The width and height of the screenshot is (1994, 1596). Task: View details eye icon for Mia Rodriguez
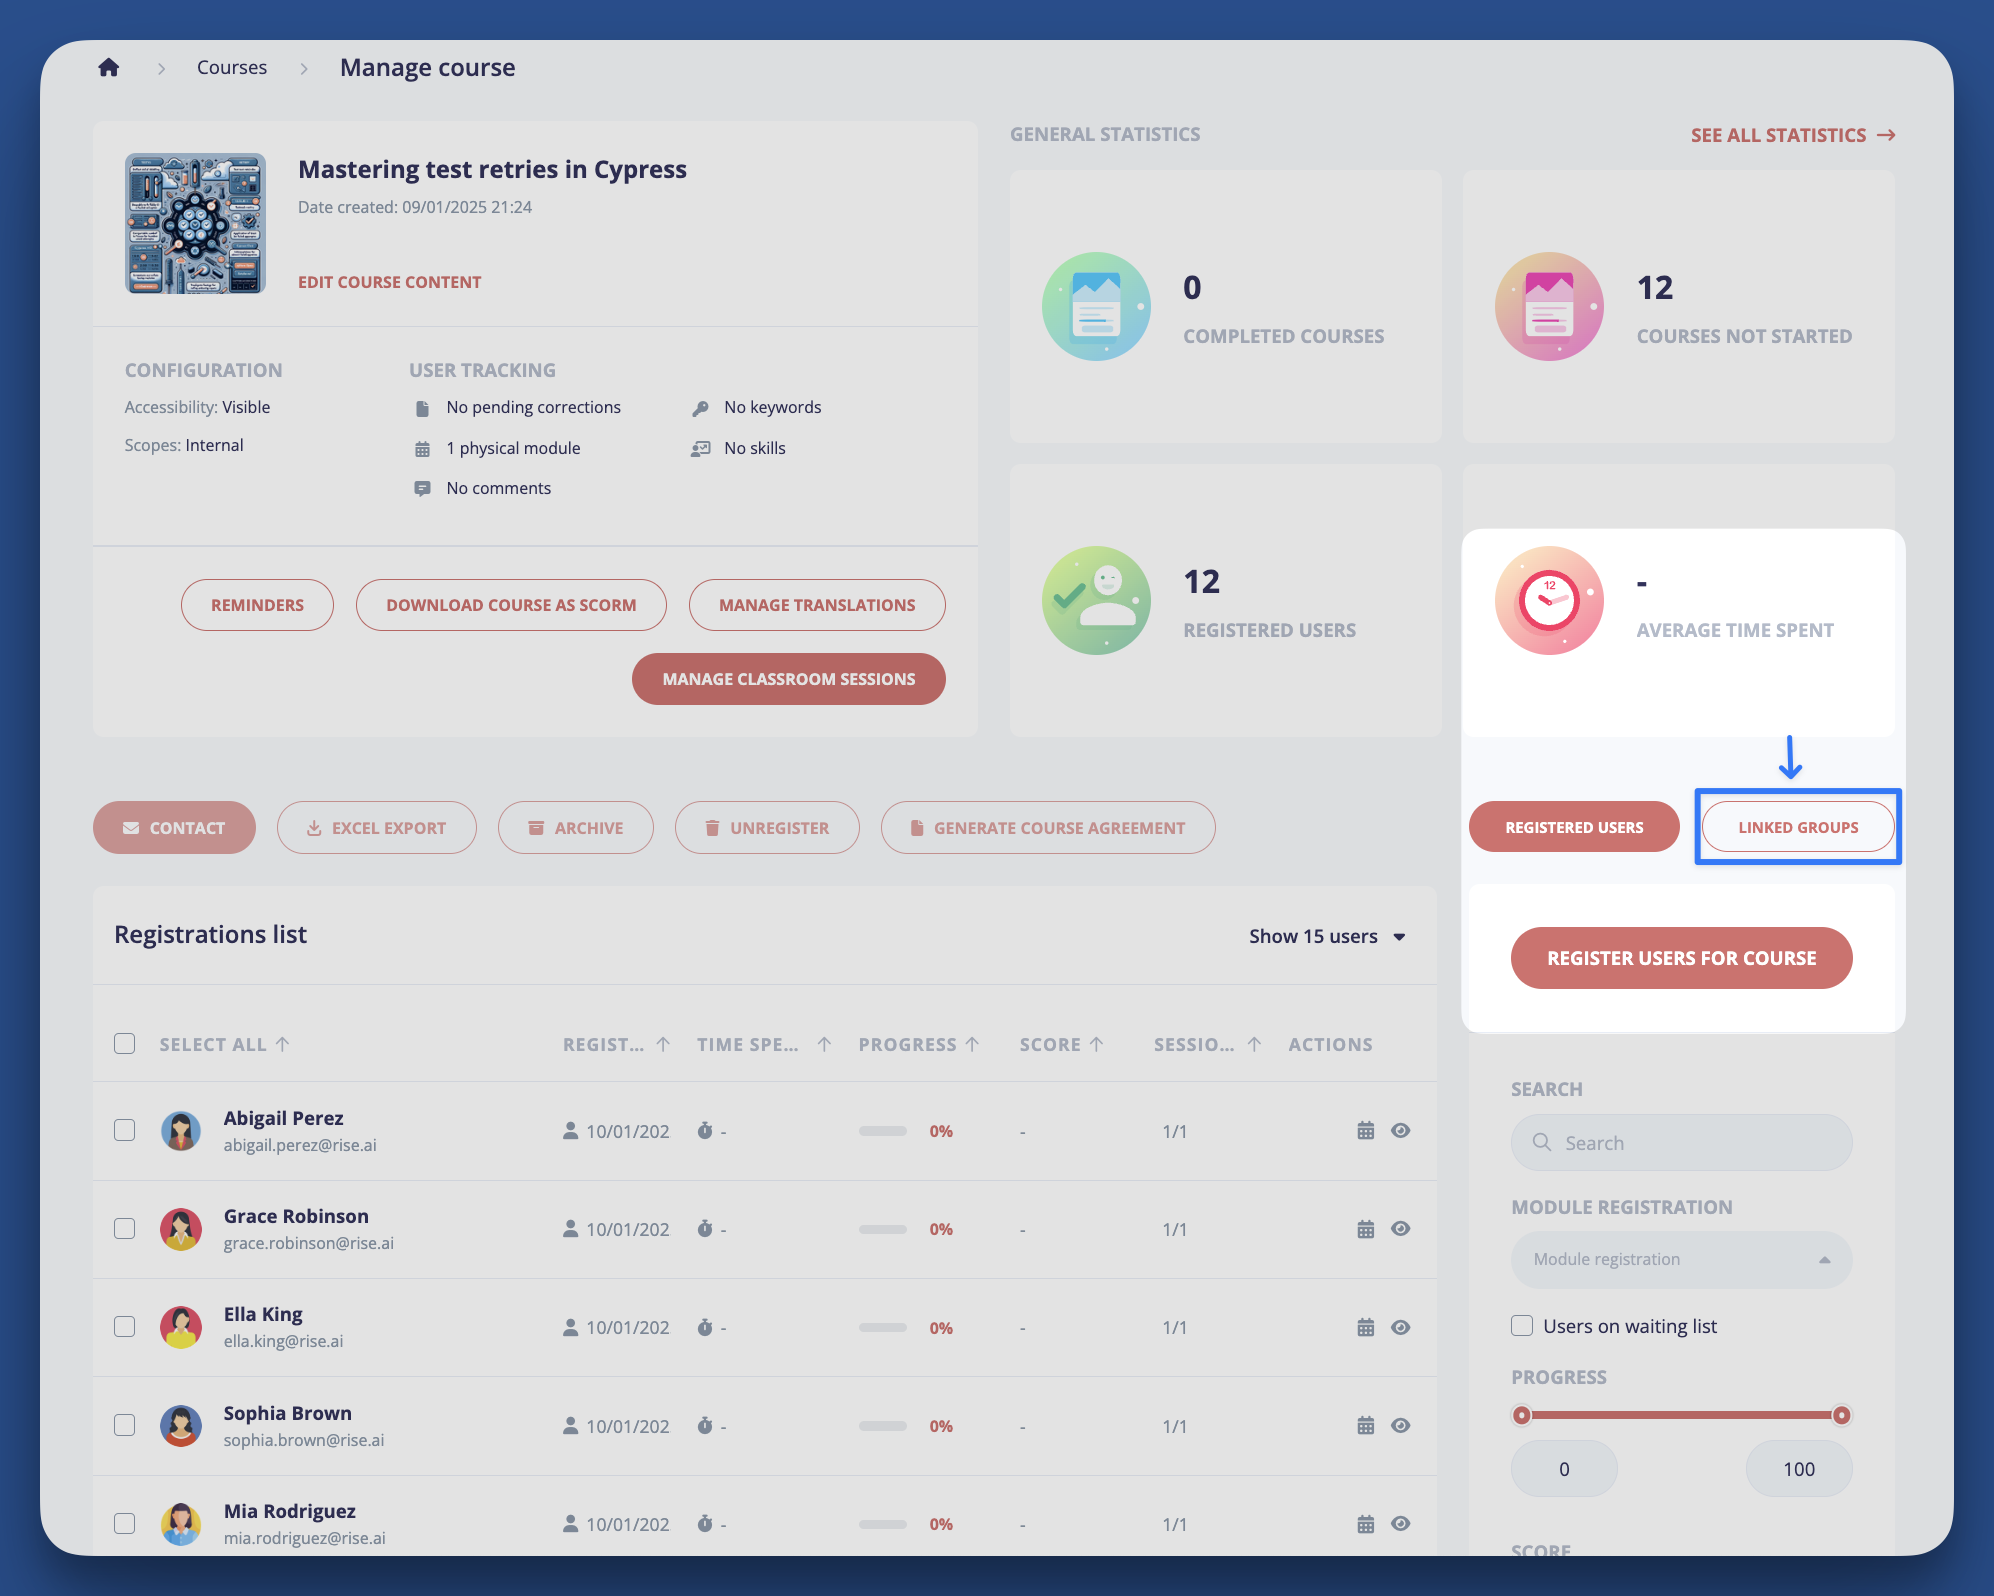(1401, 1523)
